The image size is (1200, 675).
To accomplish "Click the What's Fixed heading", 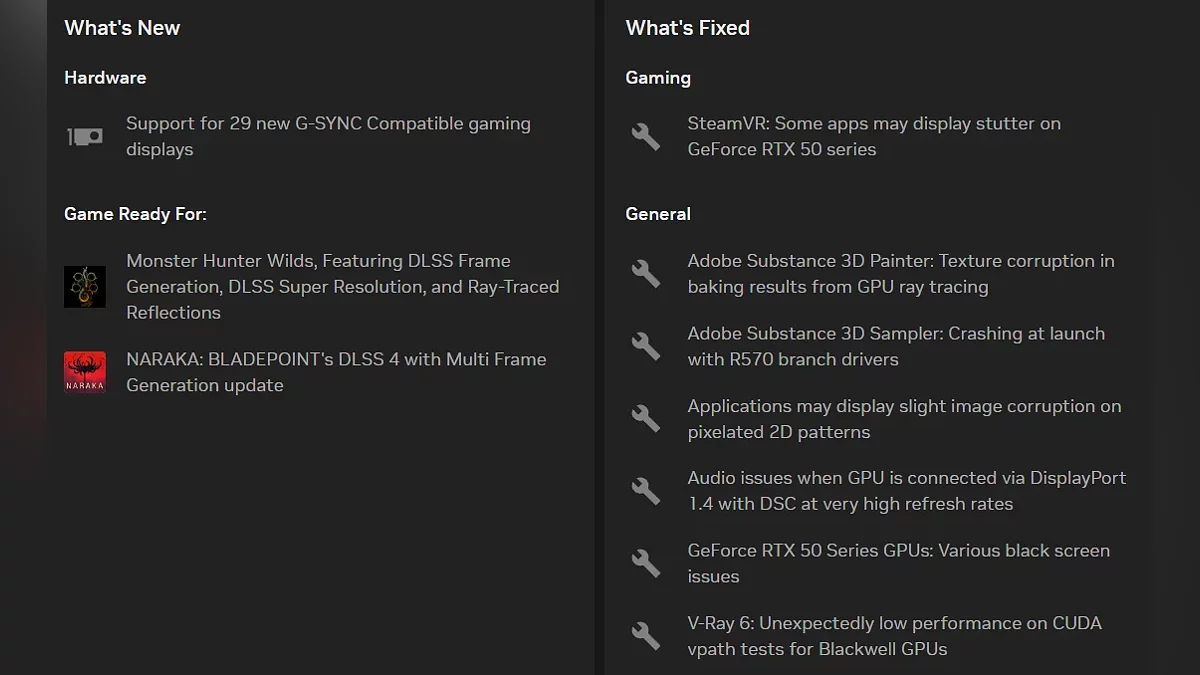I will tap(687, 28).
